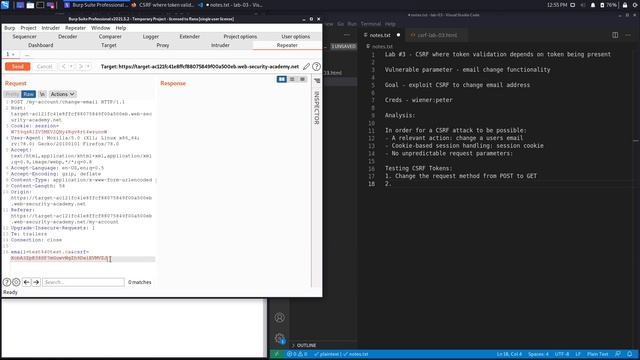Image resolution: width=640 pixels, height=360 pixels.
Task: Click Ln 18, Col 4 in status bar
Action: tap(509, 354)
